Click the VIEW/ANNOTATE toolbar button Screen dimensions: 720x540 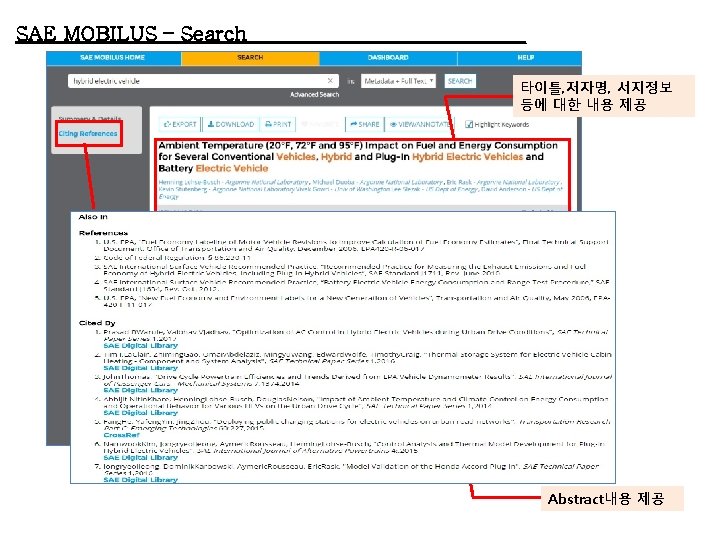tap(420, 124)
